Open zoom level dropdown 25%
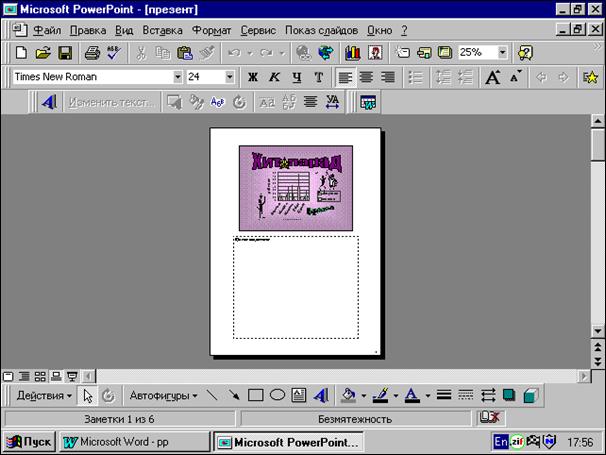Screen dimensions: 606x455 tap(502, 52)
